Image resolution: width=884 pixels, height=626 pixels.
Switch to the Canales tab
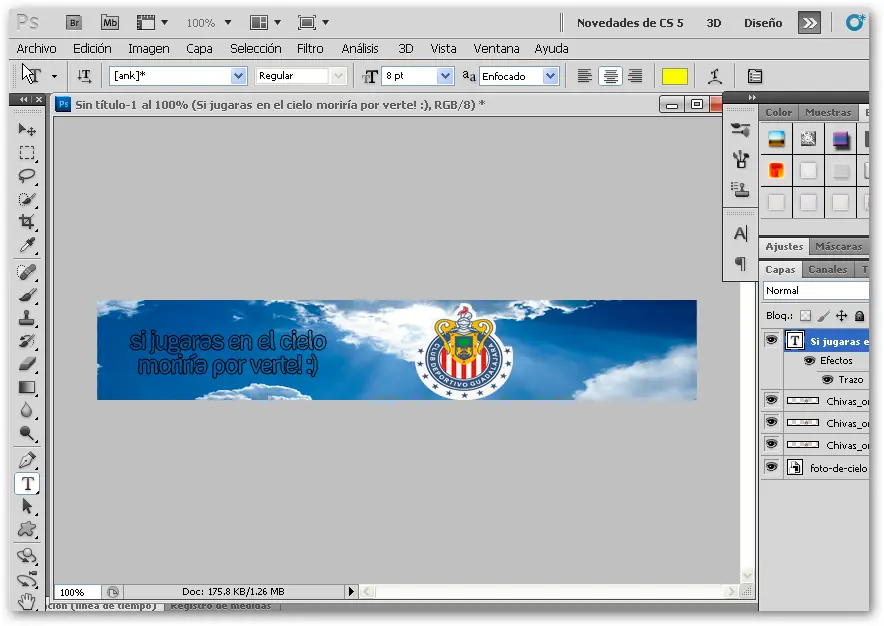tap(827, 270)
